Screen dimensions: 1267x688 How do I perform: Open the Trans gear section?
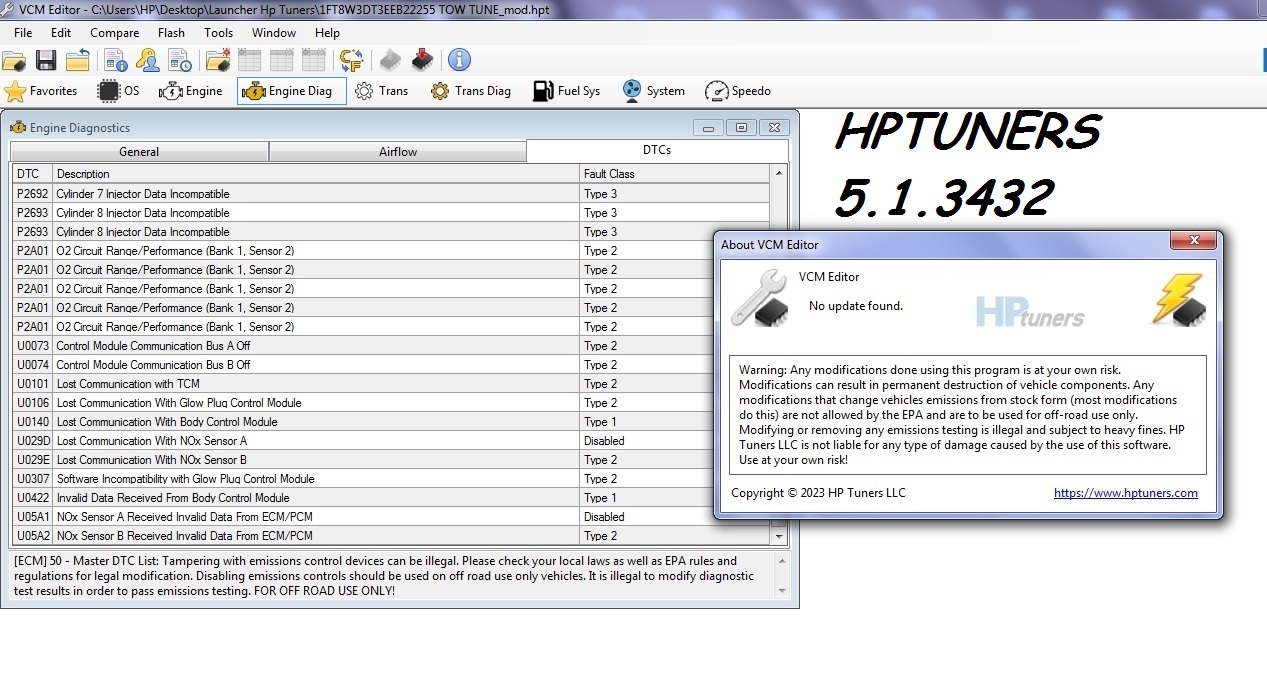[382, 91]
